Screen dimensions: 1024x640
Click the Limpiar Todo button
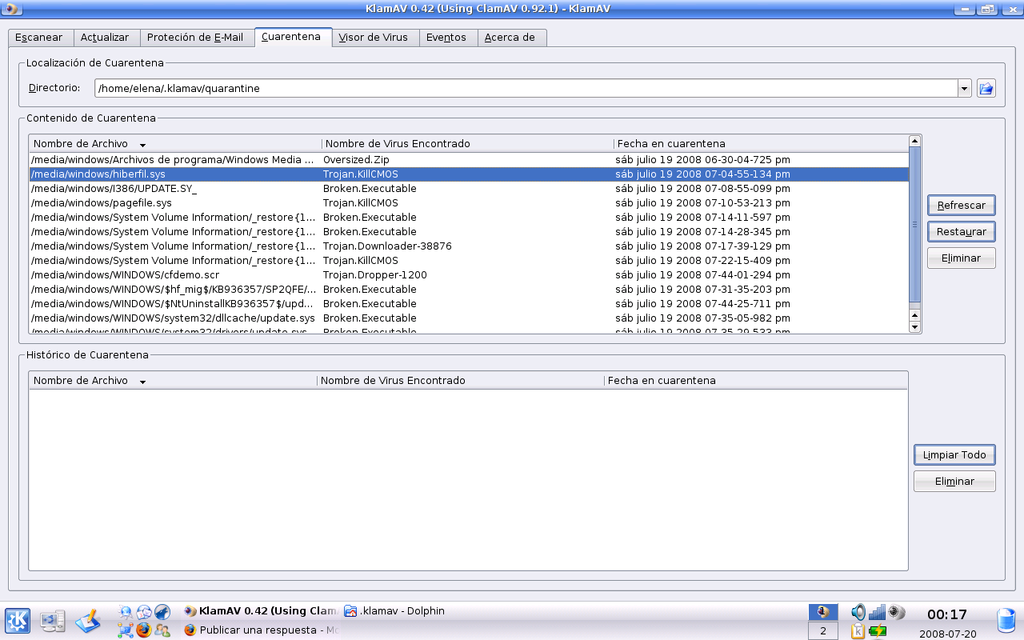coord(954,455)
